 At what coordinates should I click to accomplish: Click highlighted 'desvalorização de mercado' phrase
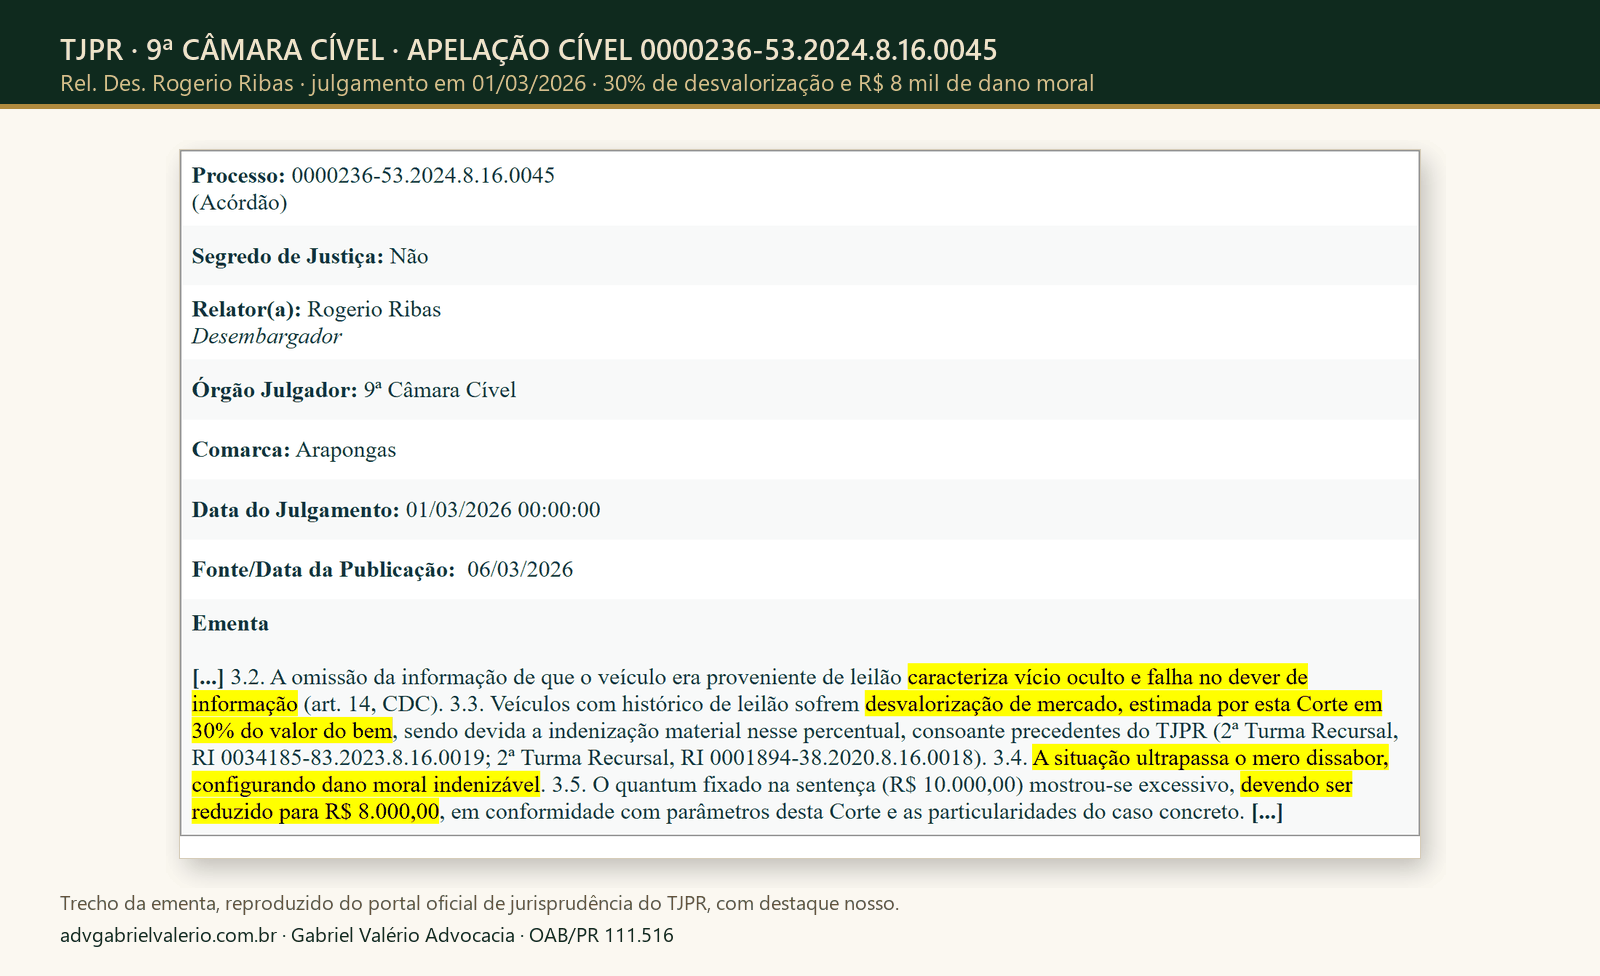pyautogui.click(x=991, y=704)
